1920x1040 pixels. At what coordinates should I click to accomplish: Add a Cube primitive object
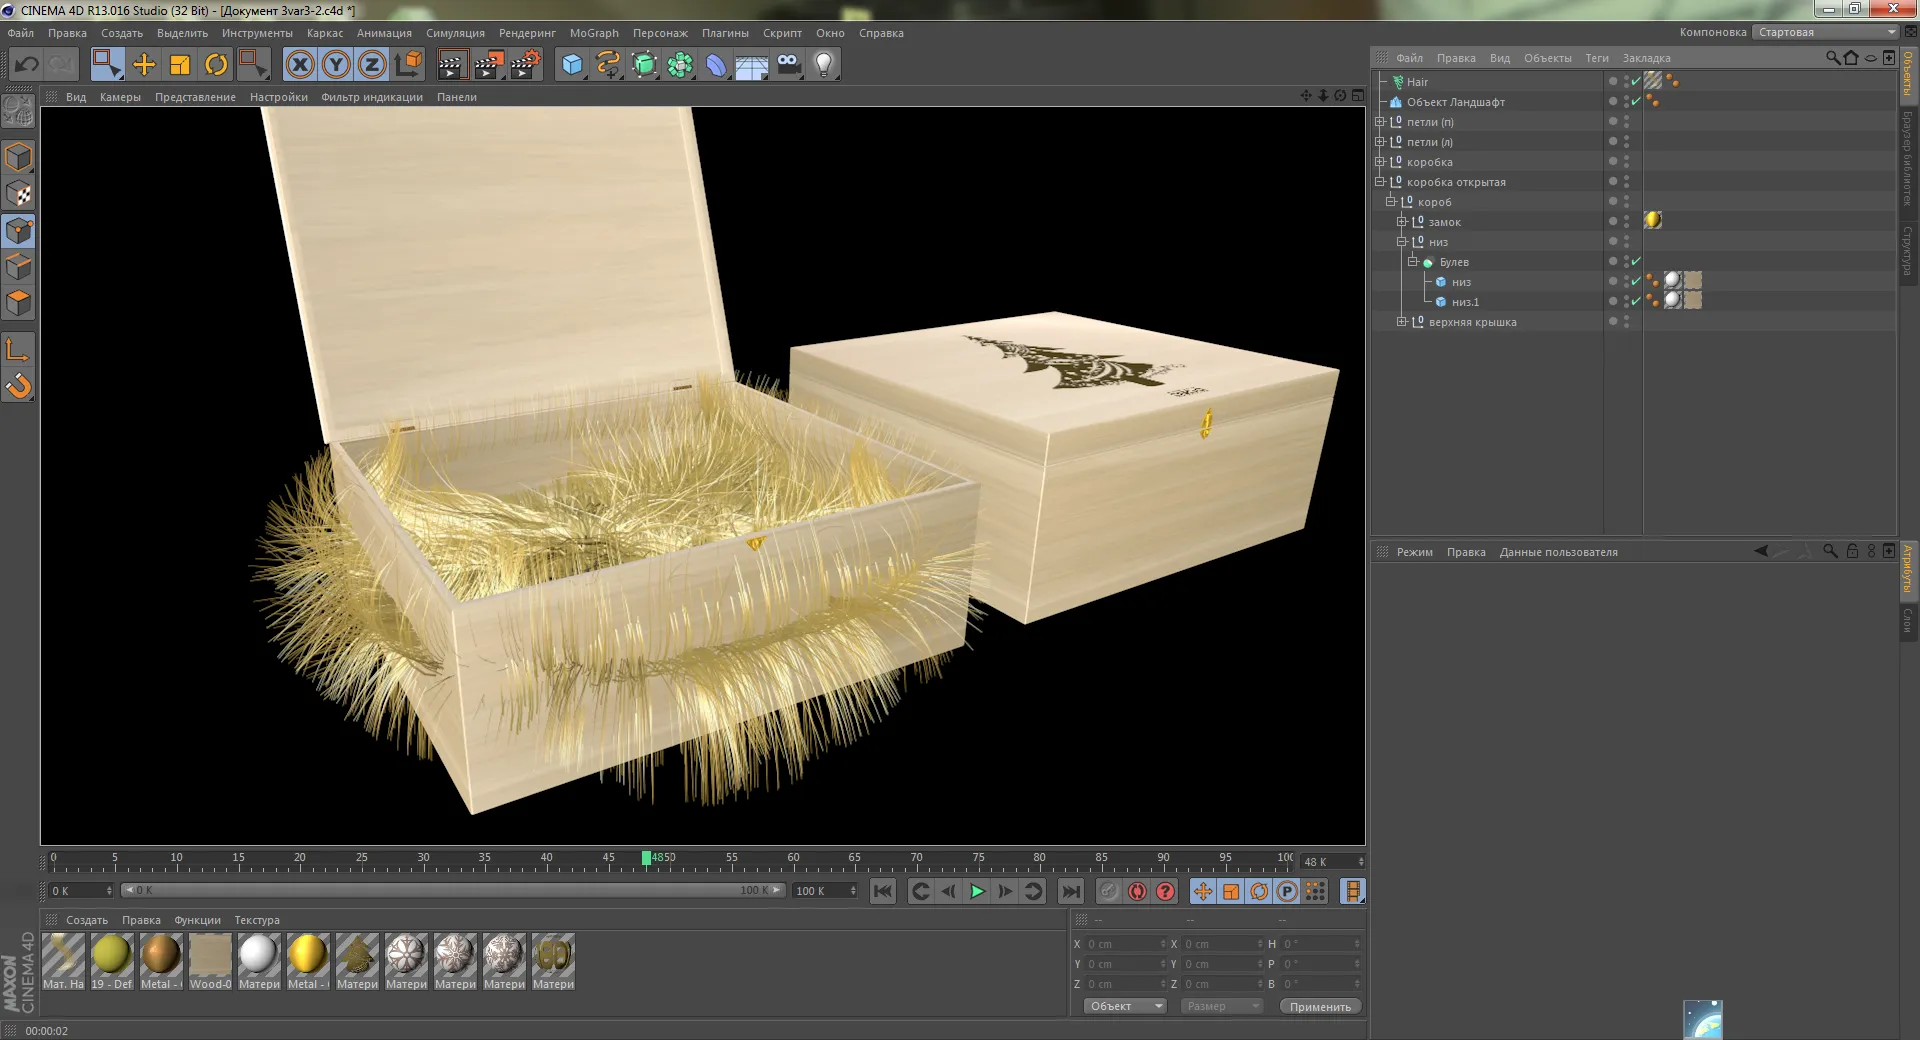pos(572,65)
